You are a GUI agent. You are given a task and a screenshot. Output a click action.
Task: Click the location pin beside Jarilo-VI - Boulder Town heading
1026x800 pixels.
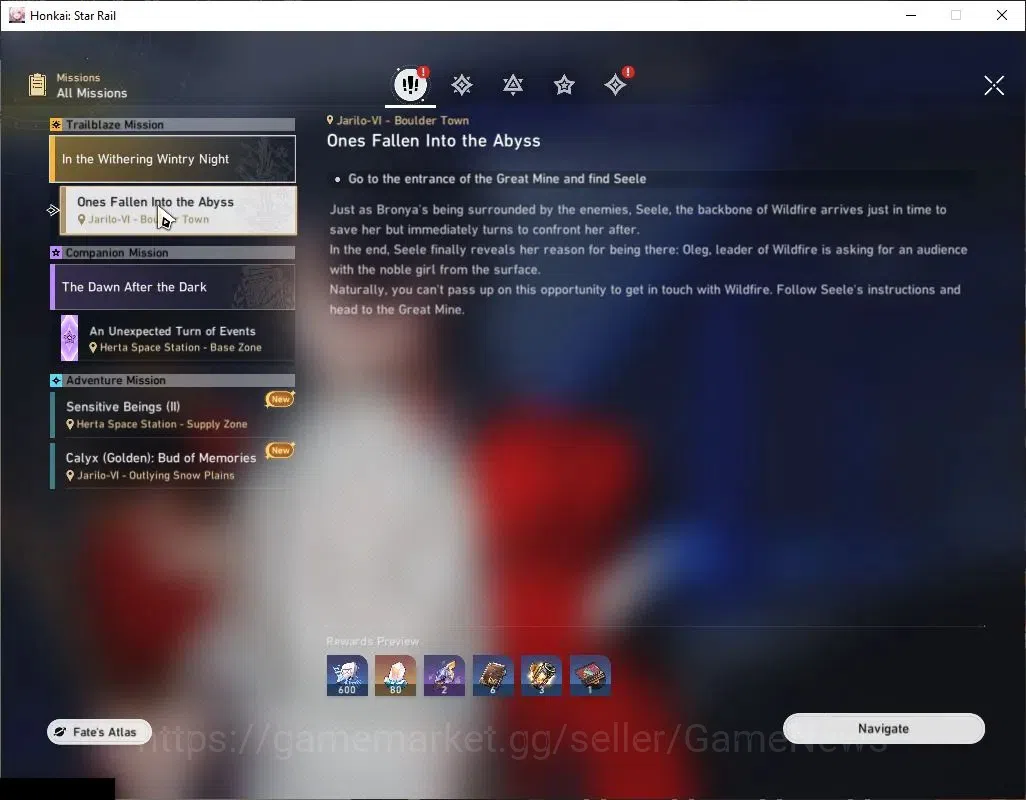(x=330, y=120)
